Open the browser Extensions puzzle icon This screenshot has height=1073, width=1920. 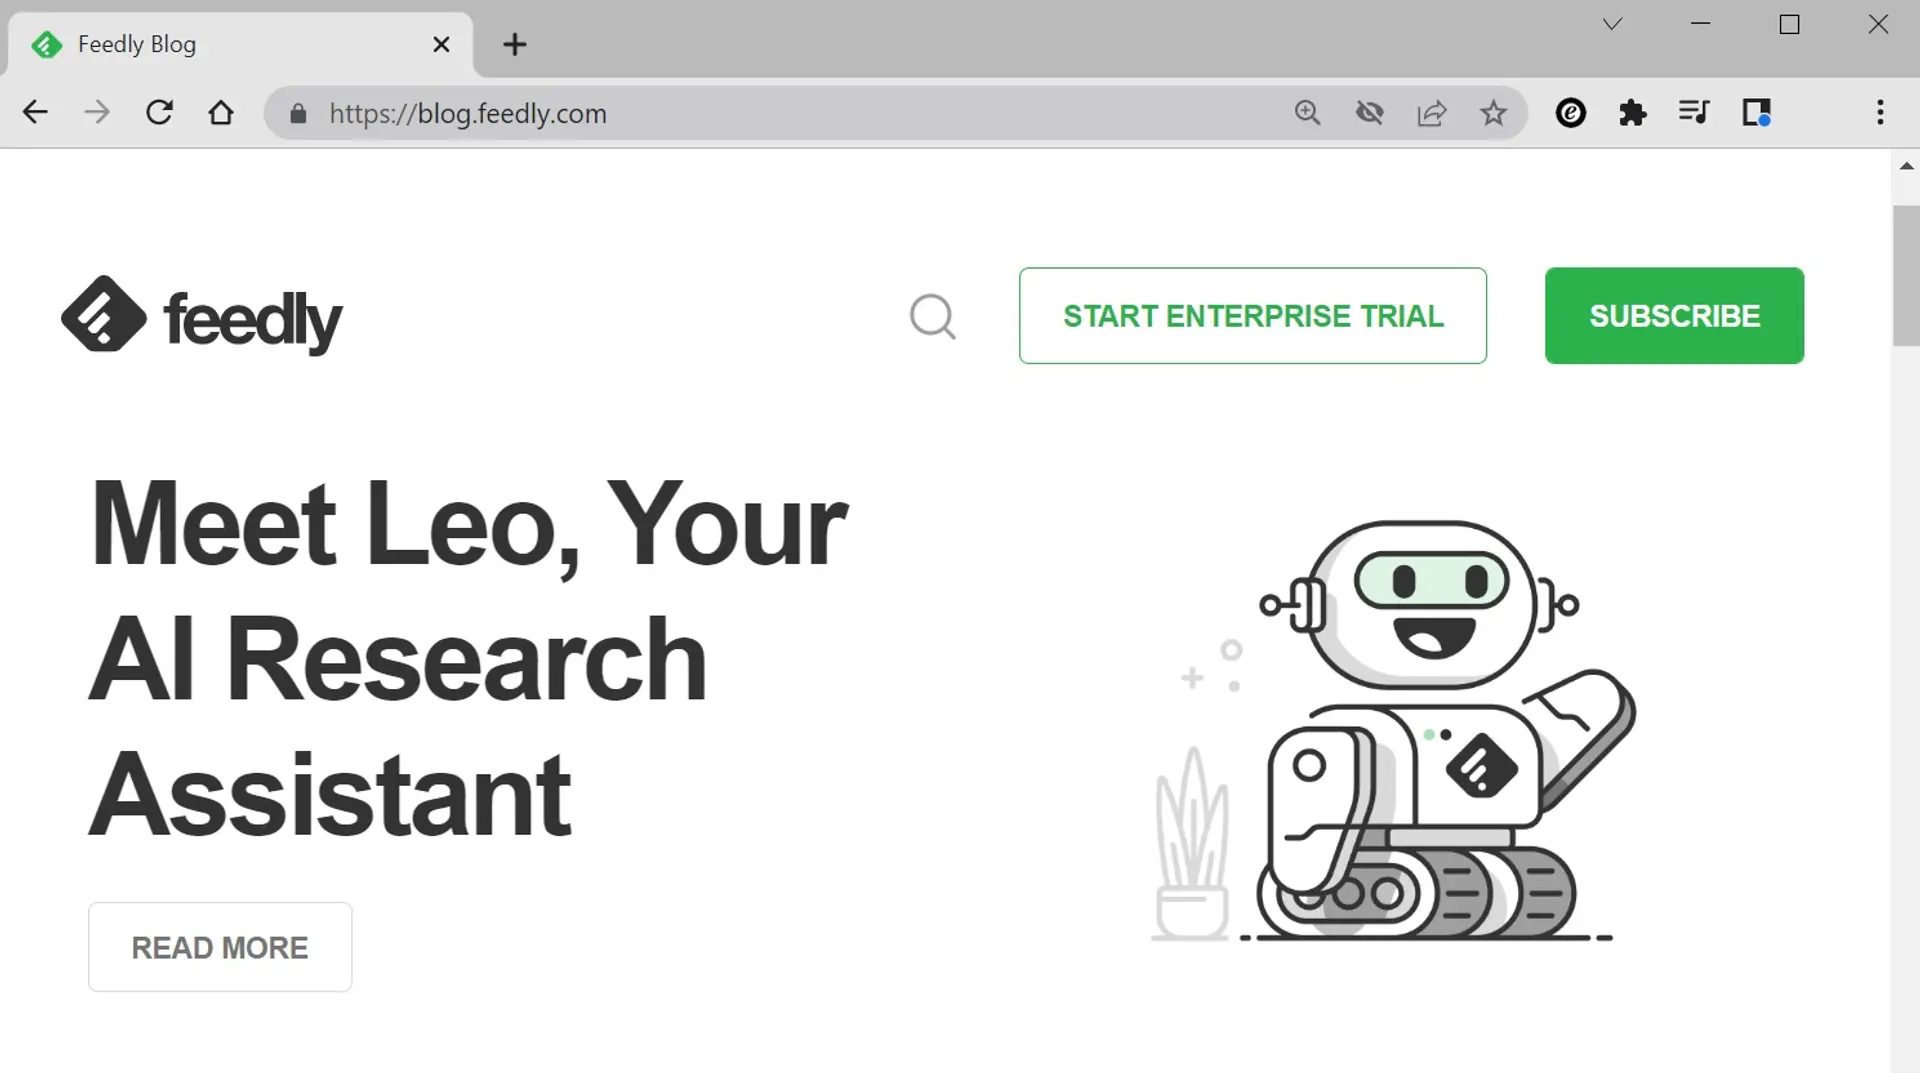(x=1633, y=113)
